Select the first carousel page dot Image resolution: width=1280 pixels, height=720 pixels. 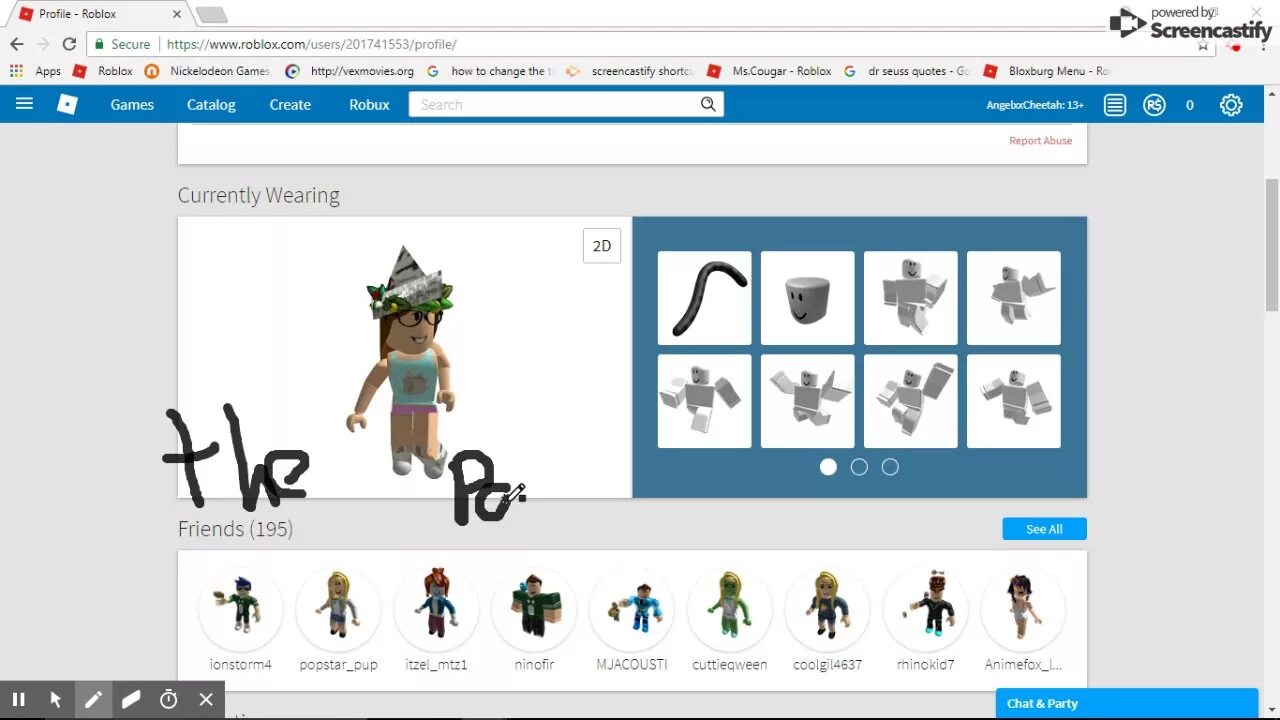pyautogui.click(x=828, y=467)
